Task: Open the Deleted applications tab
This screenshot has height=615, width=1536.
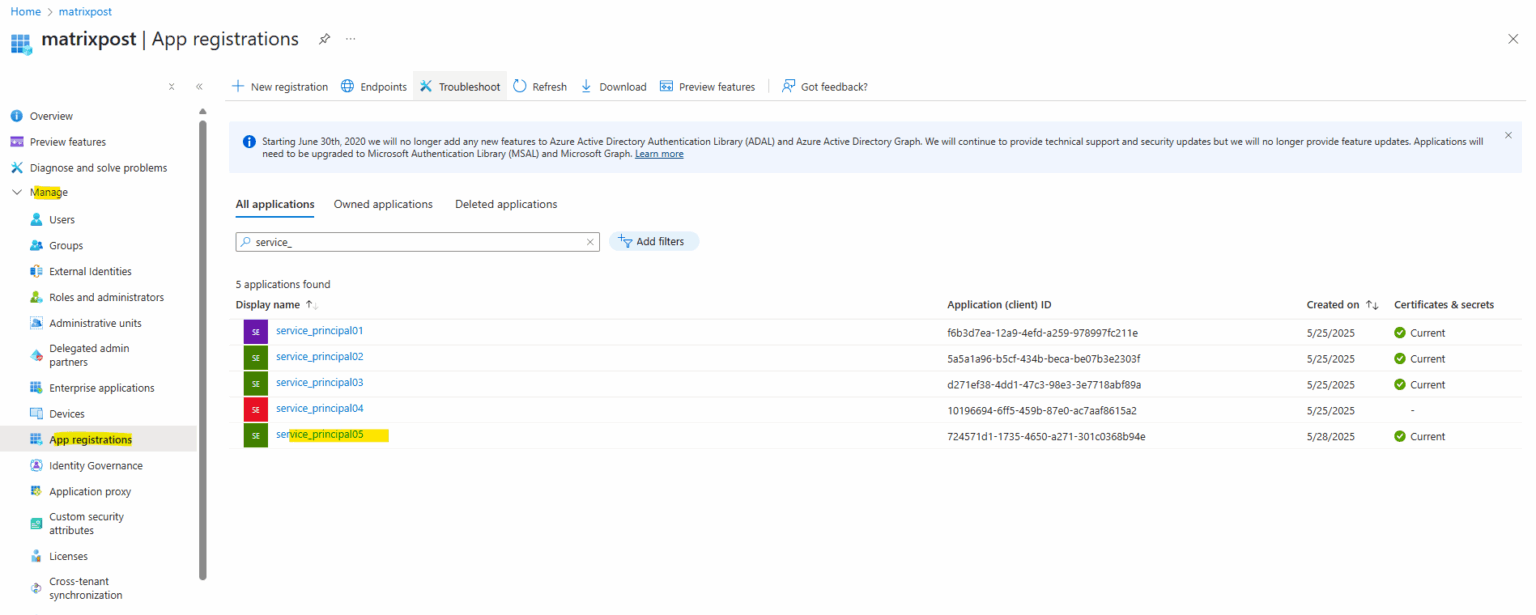Action: 505,204
